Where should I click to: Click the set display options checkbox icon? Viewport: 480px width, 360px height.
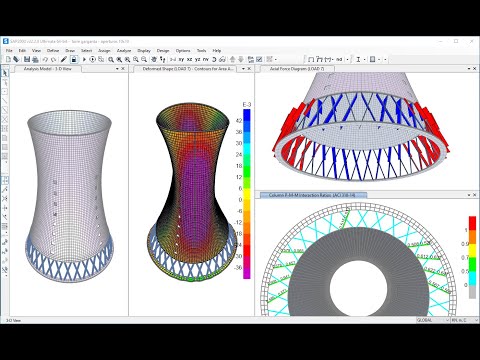pyautogui.click(x=259, y=59)
